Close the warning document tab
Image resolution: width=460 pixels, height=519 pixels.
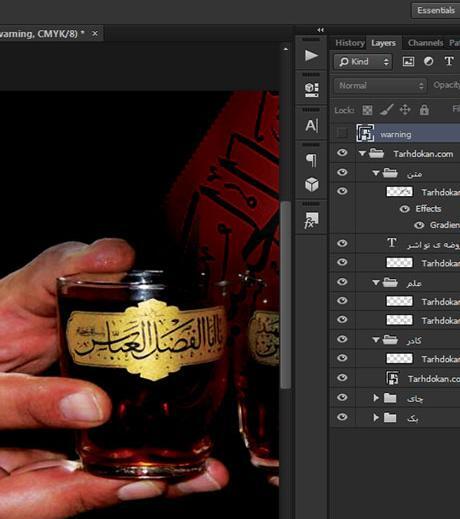pyautogui.click(x=95, y=33)
